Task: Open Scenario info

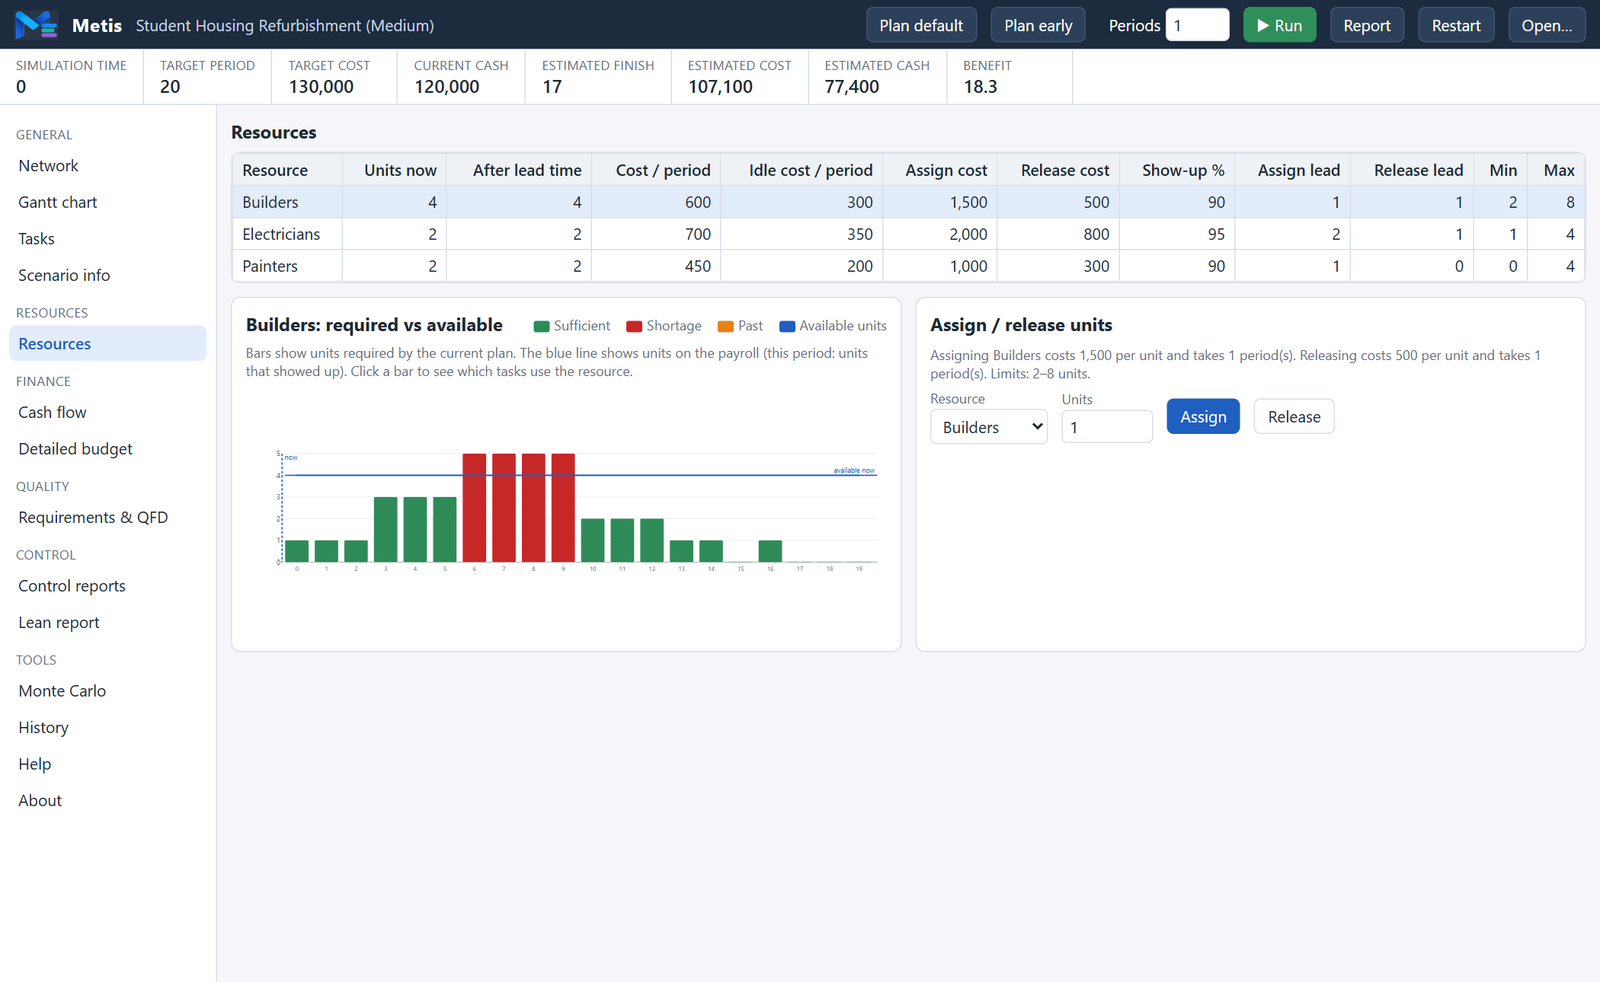Action: (108, 275)
